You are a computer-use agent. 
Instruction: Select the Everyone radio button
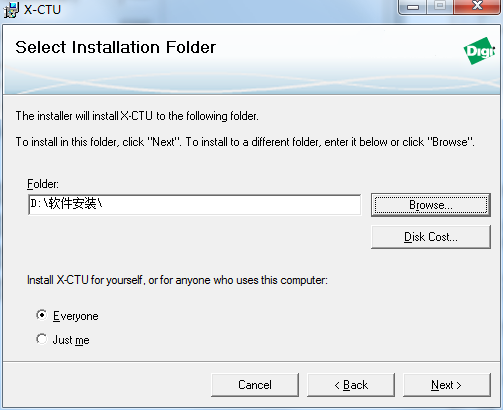(x=42, y=315)
